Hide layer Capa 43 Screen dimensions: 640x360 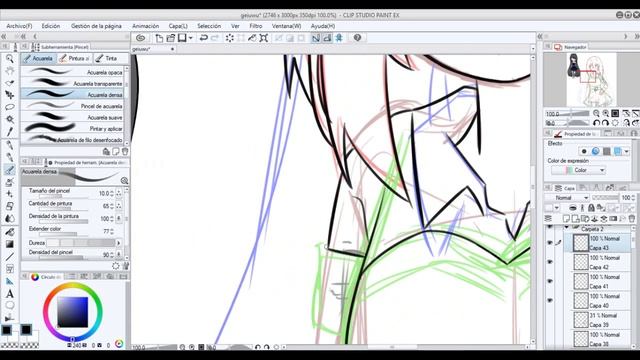(550, 242)
